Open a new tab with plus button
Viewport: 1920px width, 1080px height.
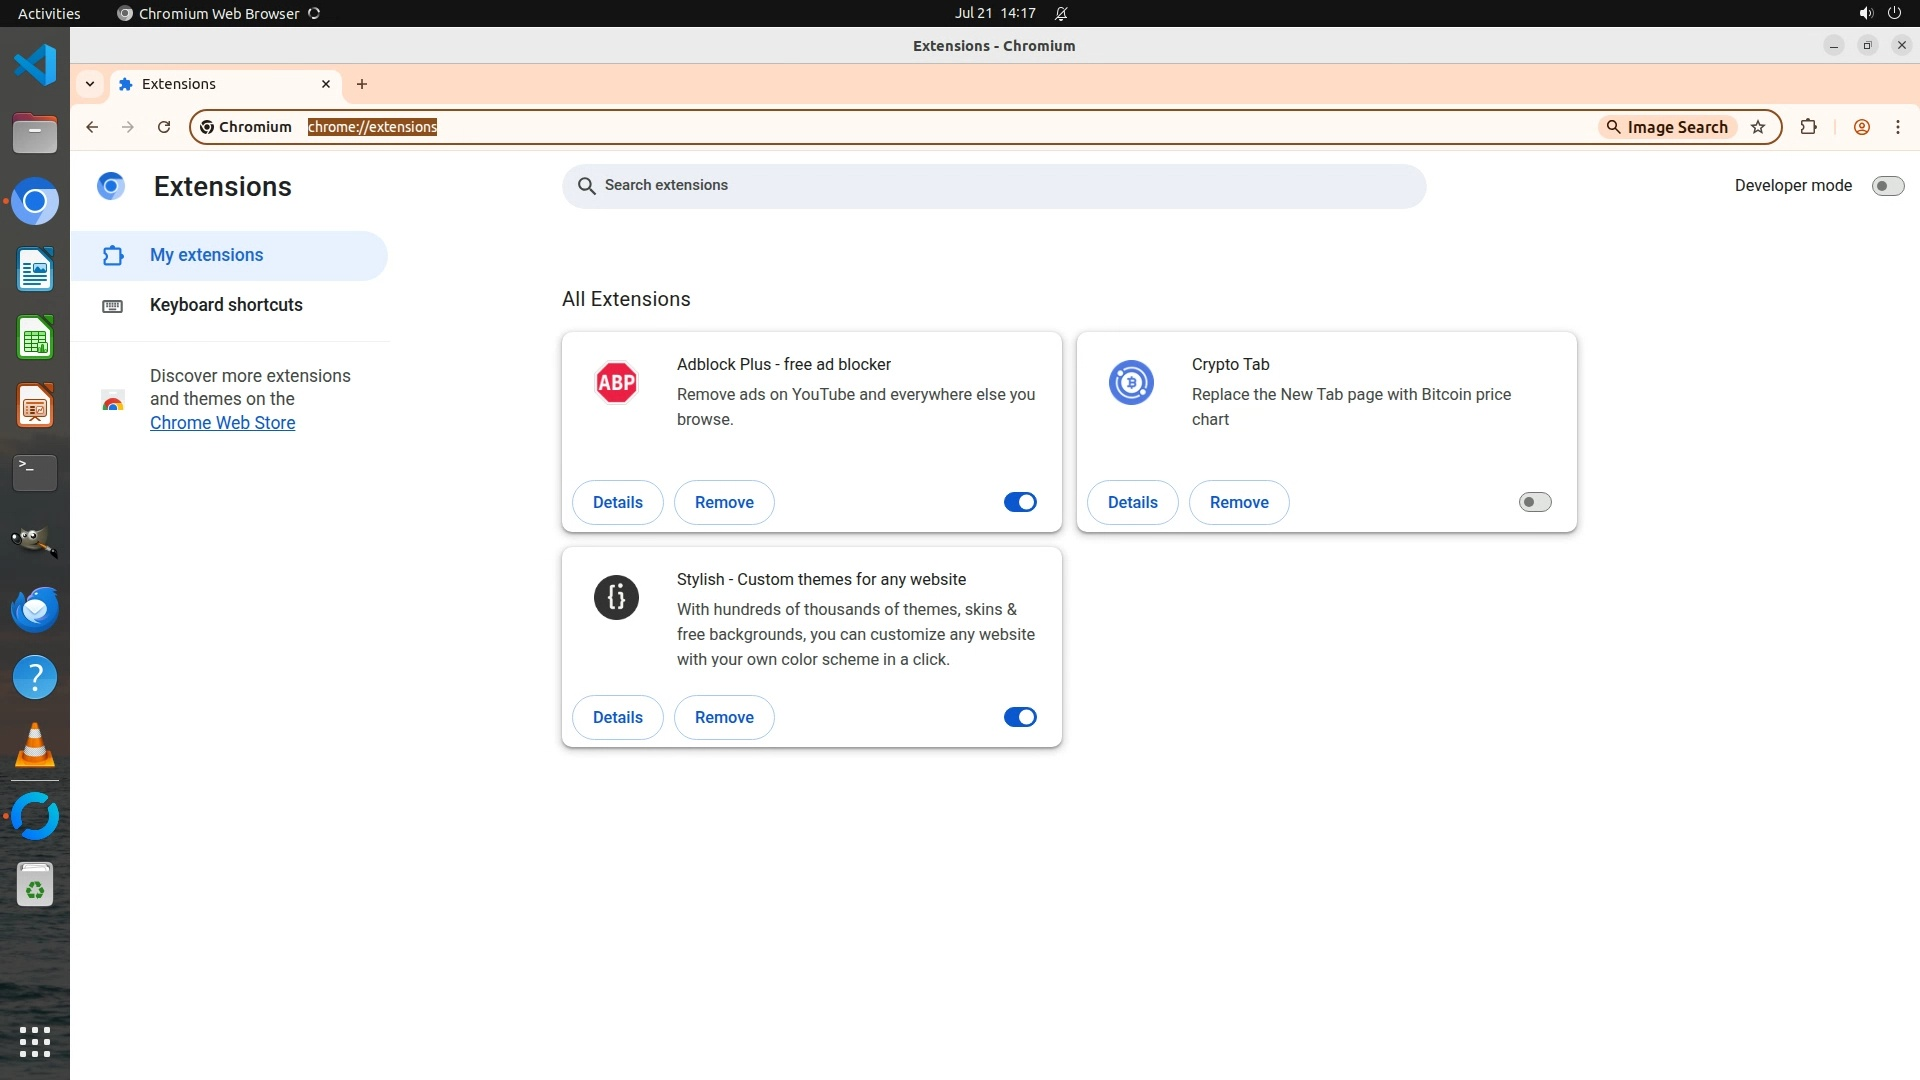[362, 84]
